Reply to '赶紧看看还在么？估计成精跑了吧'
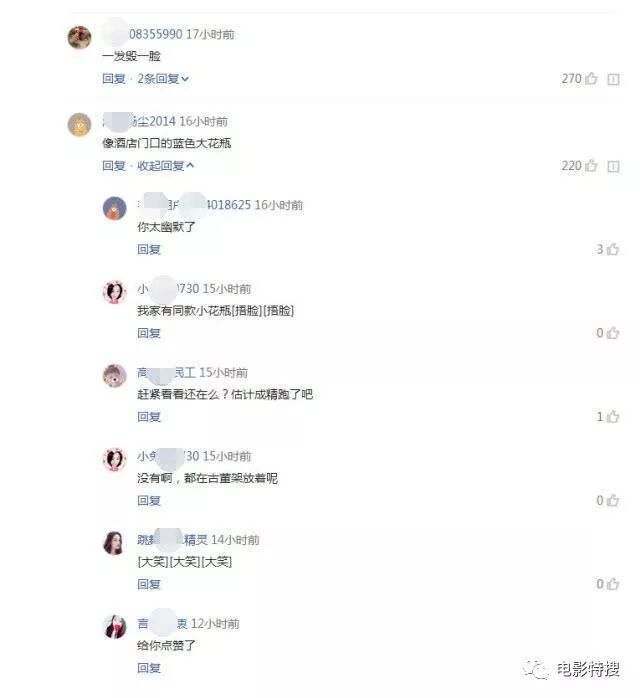The image size is (640, 698). (x=149, y=417)
